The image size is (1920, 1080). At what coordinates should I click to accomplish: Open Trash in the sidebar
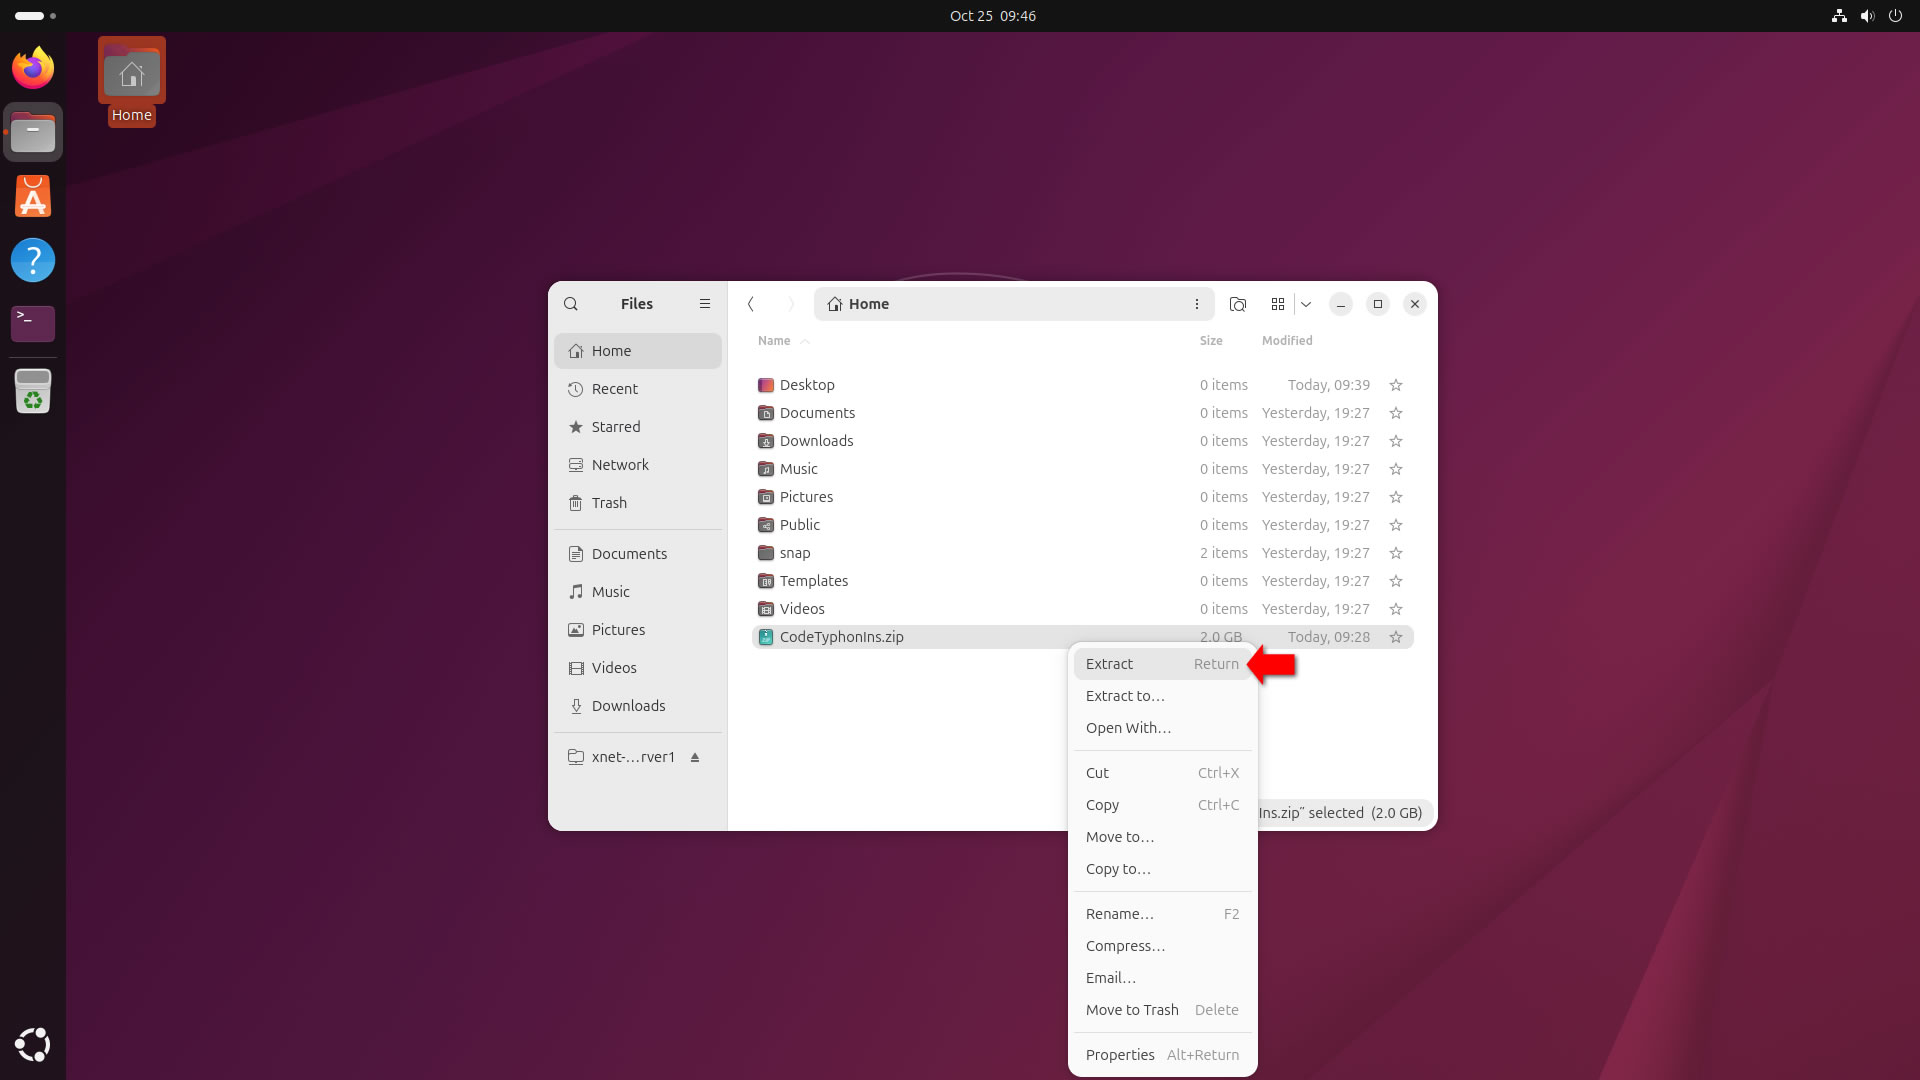[609, 503]
